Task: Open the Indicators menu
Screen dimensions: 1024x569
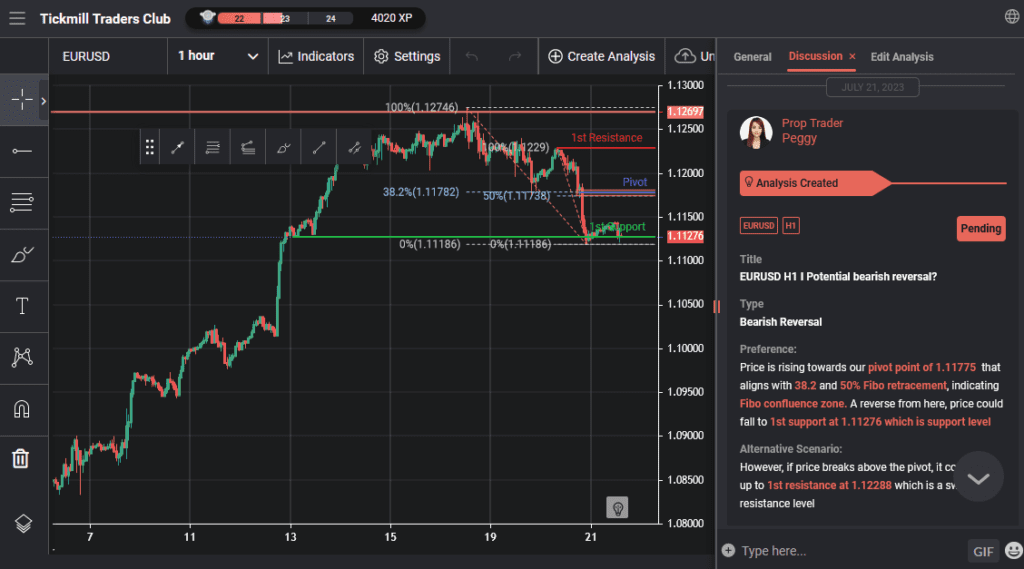Action: click(x=316, y=56)
